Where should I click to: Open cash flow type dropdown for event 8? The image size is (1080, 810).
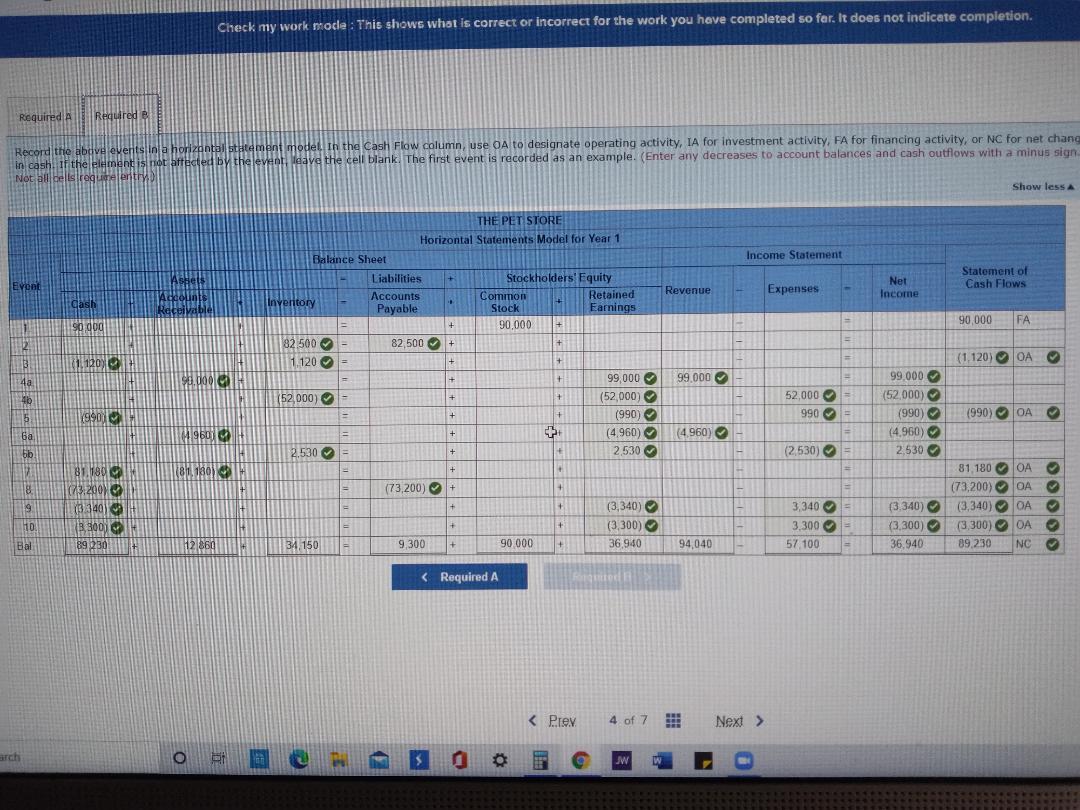tap(1029, 486)
